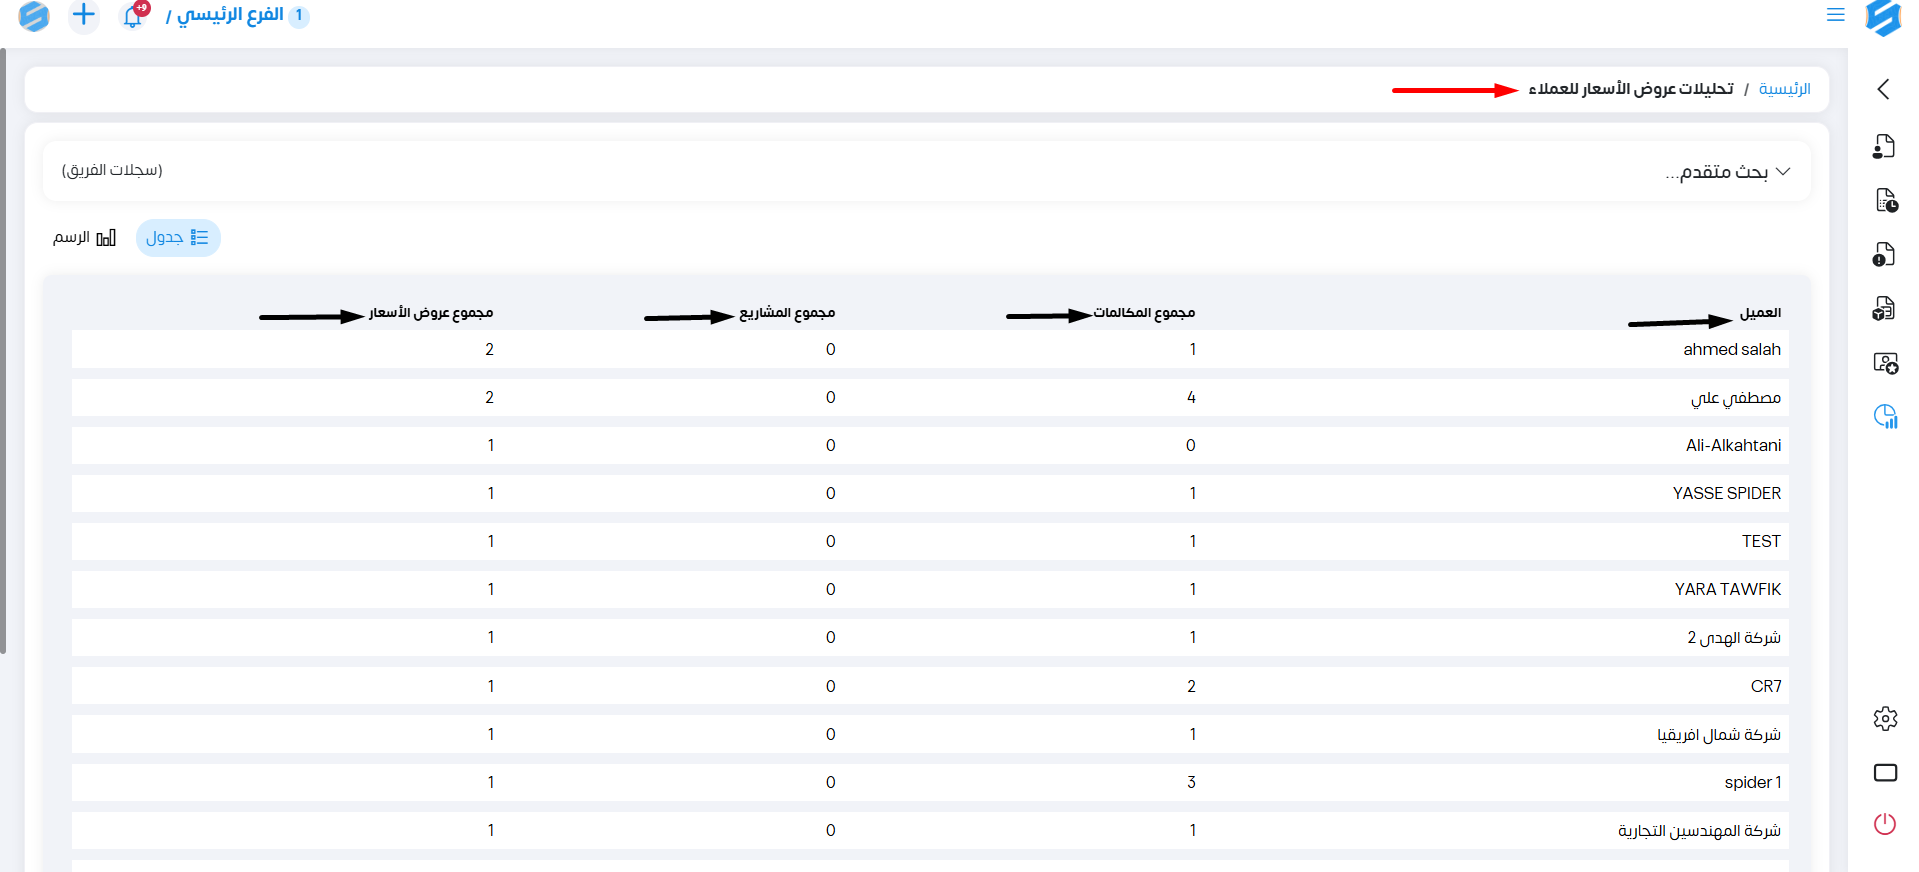Sort by مجموع عروض الأسعار column header

[x=431, y=313]
